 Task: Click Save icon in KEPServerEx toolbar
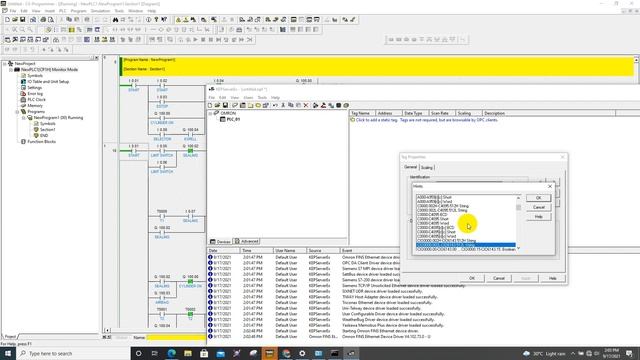pyautogui.click(x=225, y=105)
